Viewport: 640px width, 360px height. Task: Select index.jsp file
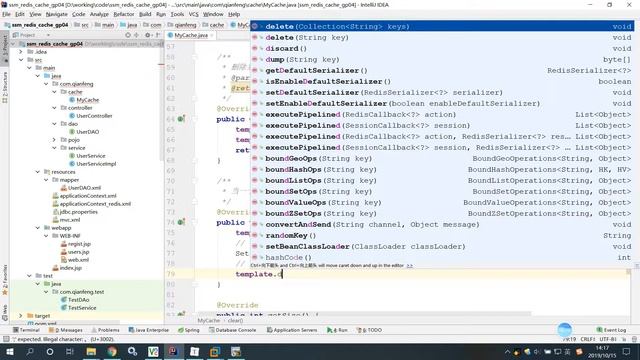click(67, 268)
